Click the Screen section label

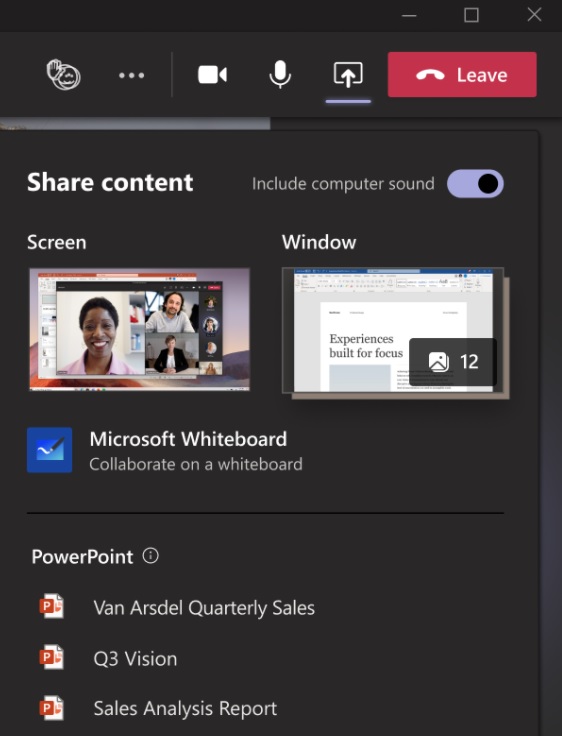(x=57, y=242)
